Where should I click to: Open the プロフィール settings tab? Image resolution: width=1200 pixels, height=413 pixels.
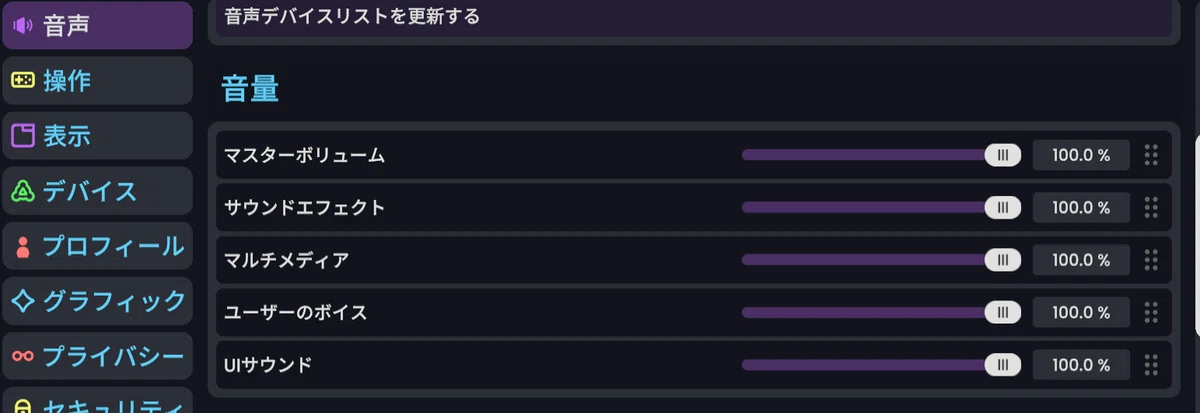click(97, 246)
